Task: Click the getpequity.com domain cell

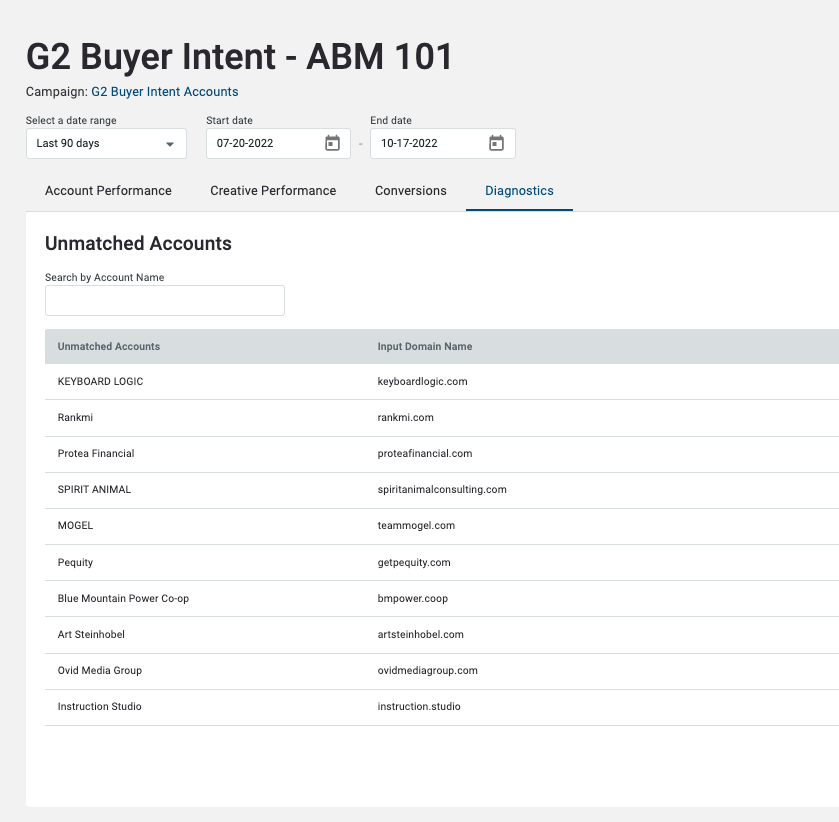Action: (414, 562)
